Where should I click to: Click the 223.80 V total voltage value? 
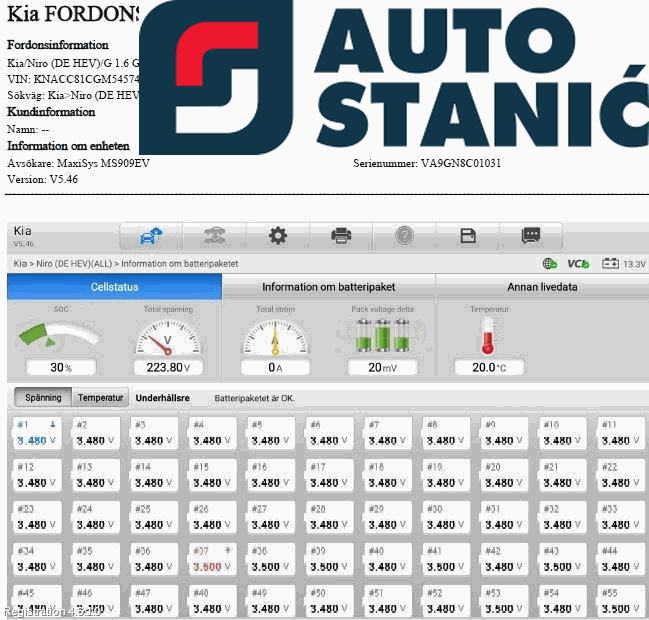[x=168, y=367]
